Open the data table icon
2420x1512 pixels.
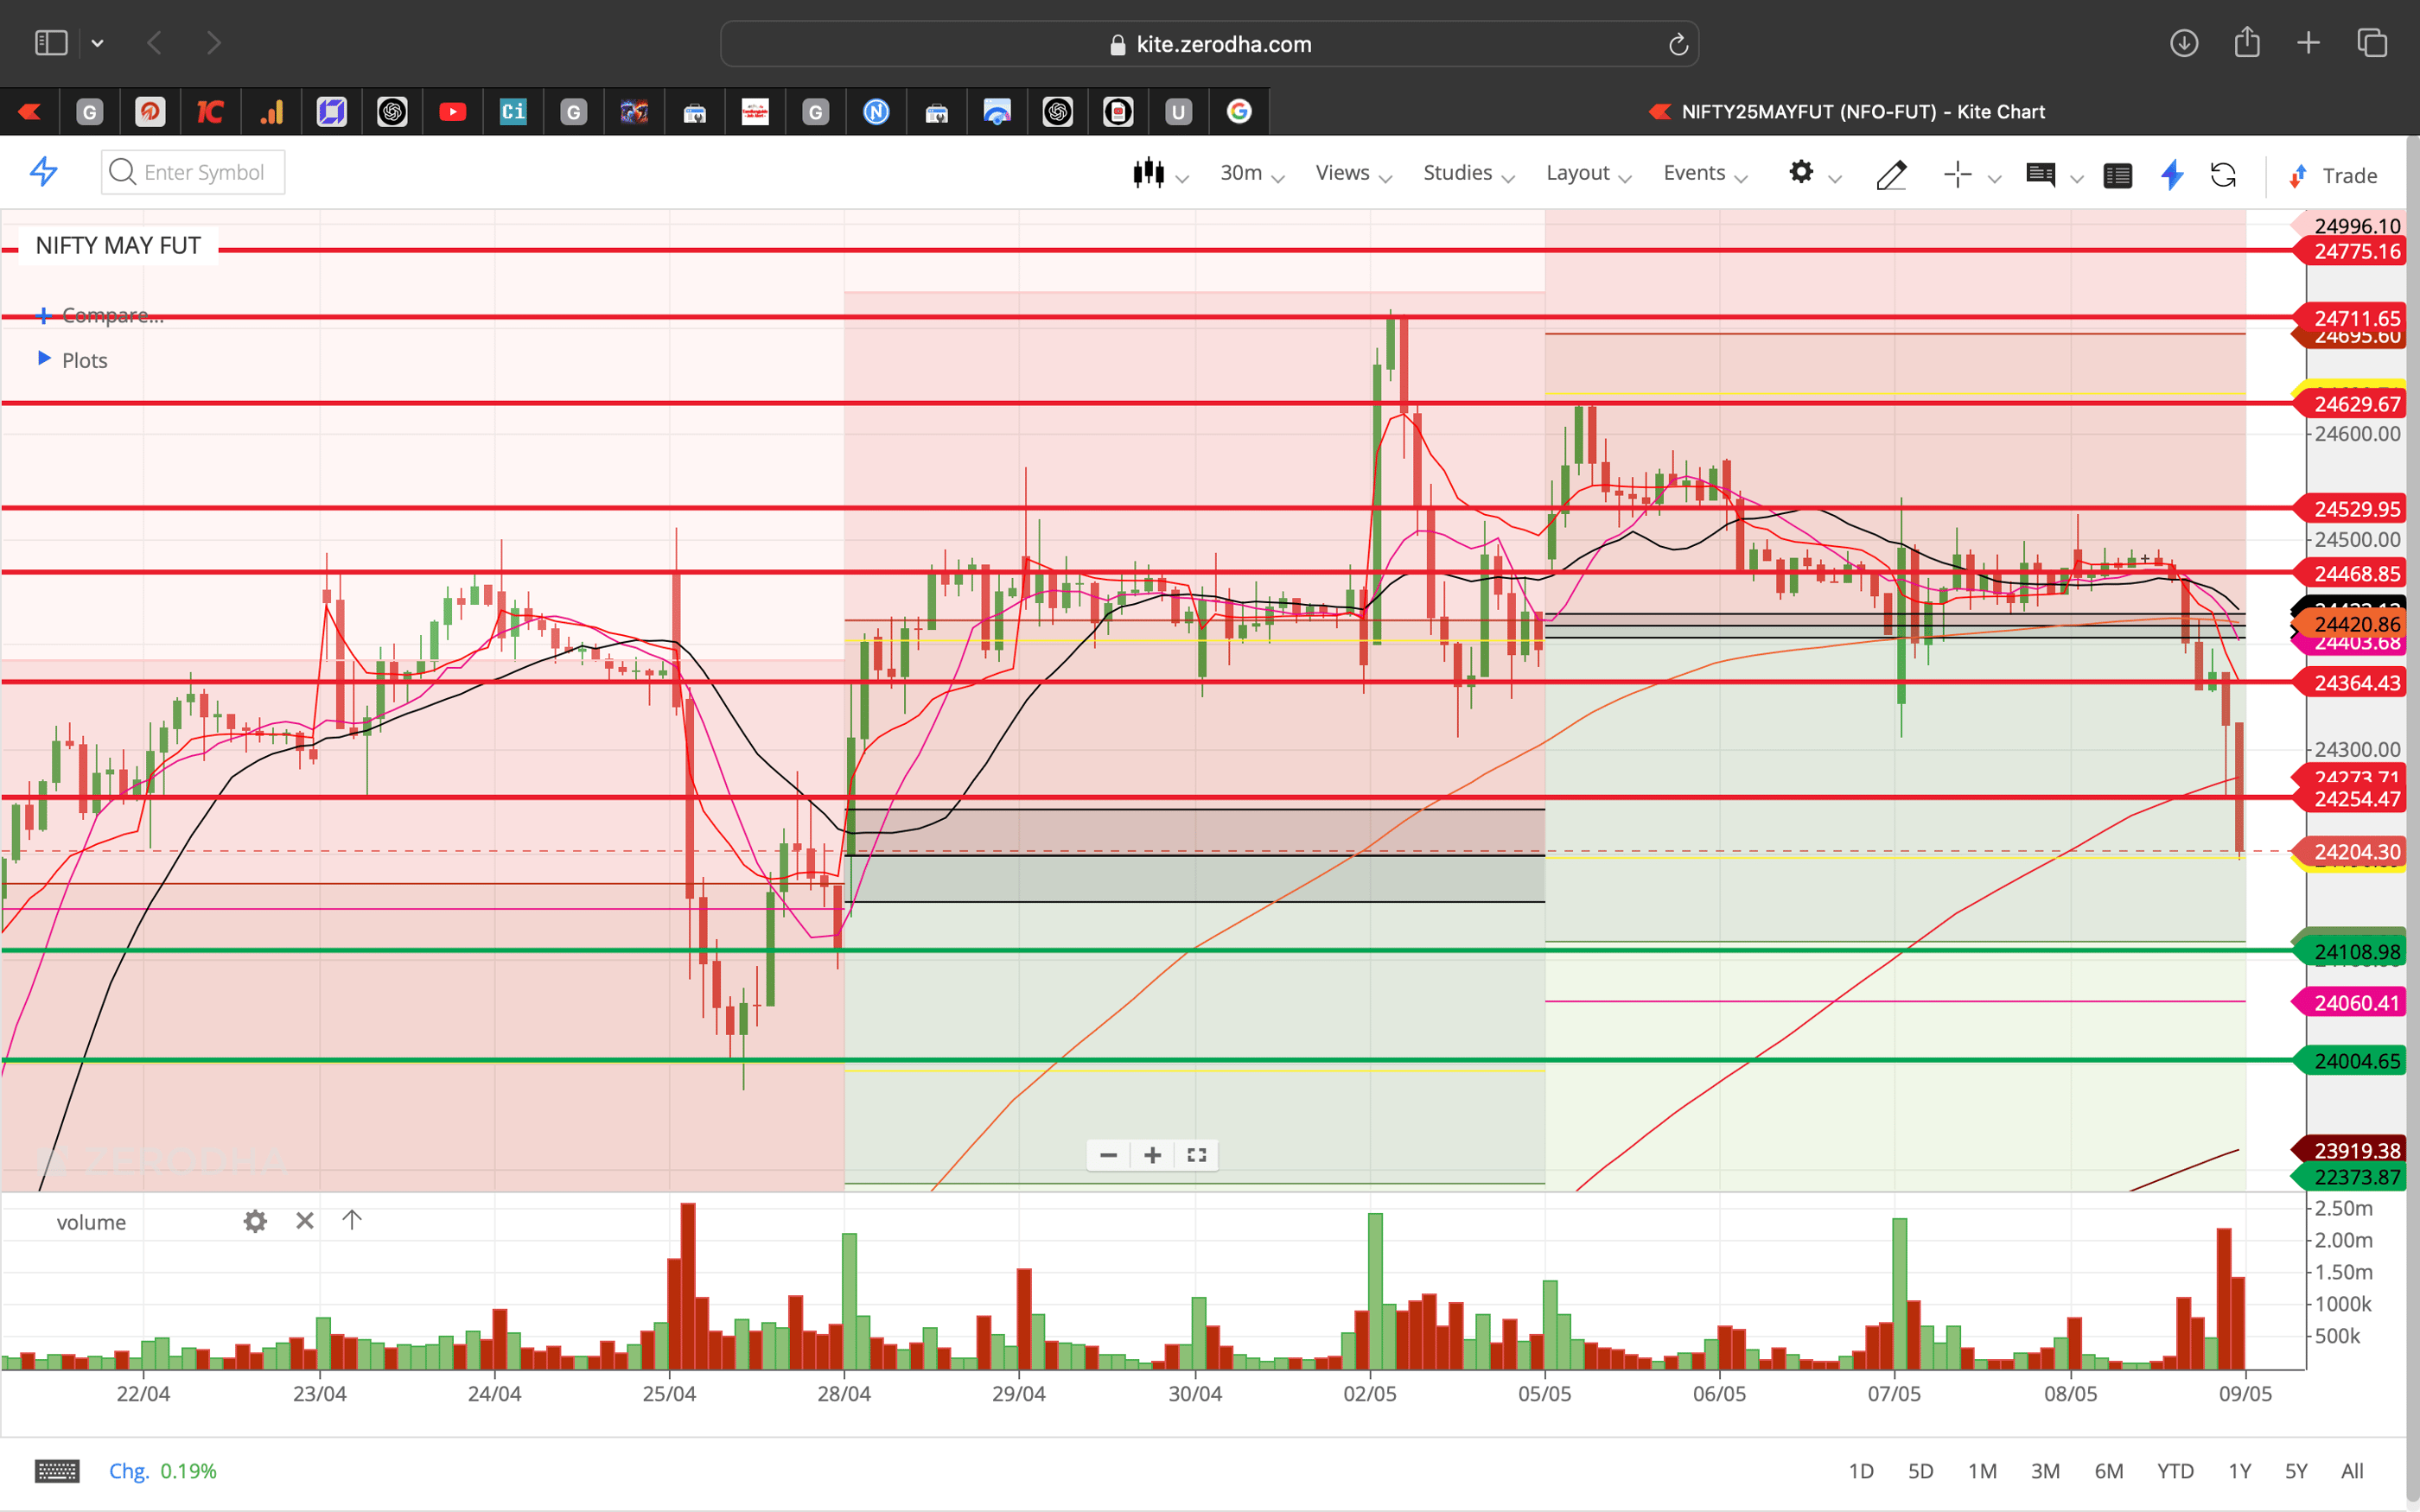point(2118,174)
